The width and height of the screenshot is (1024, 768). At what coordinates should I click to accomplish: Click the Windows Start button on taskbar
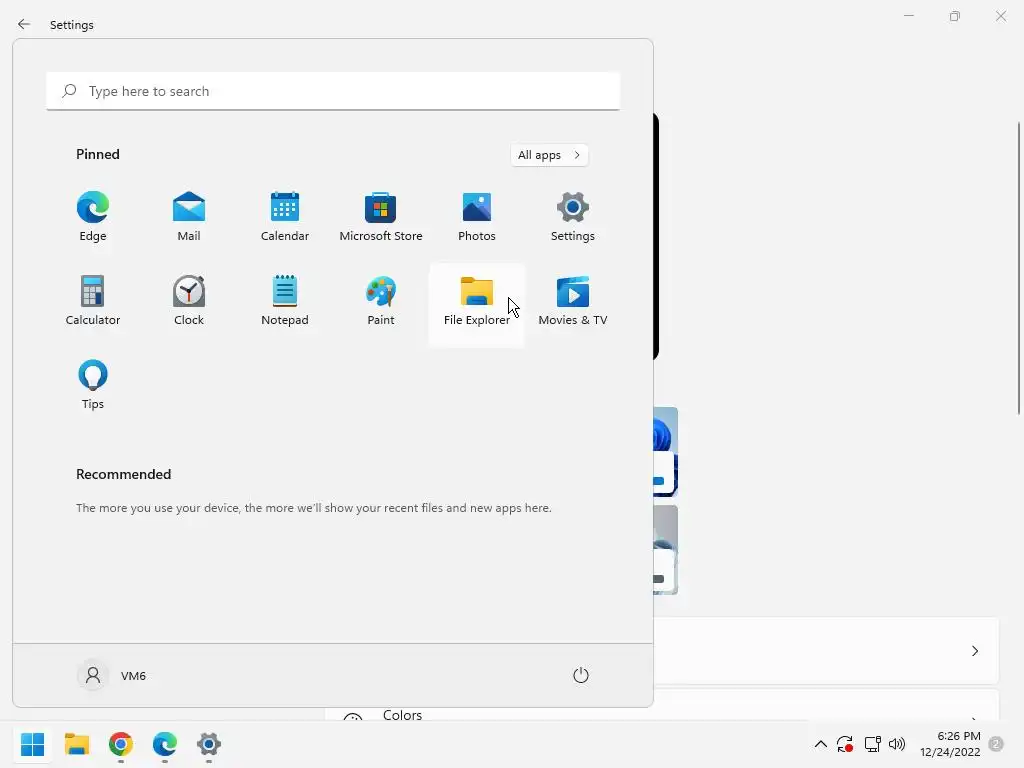(33, 744)
